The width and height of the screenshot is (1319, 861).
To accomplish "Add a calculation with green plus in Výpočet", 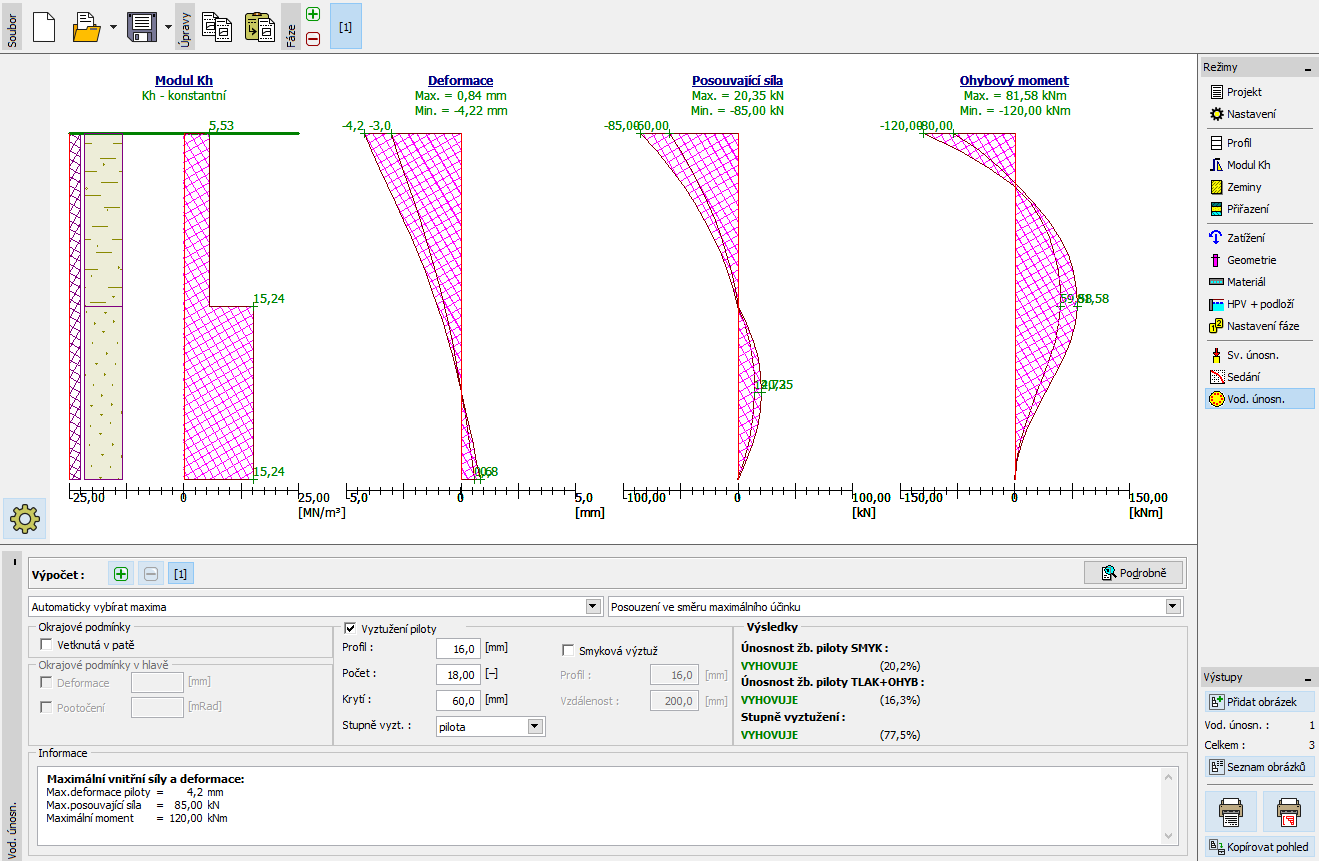I will click(121, 574).
